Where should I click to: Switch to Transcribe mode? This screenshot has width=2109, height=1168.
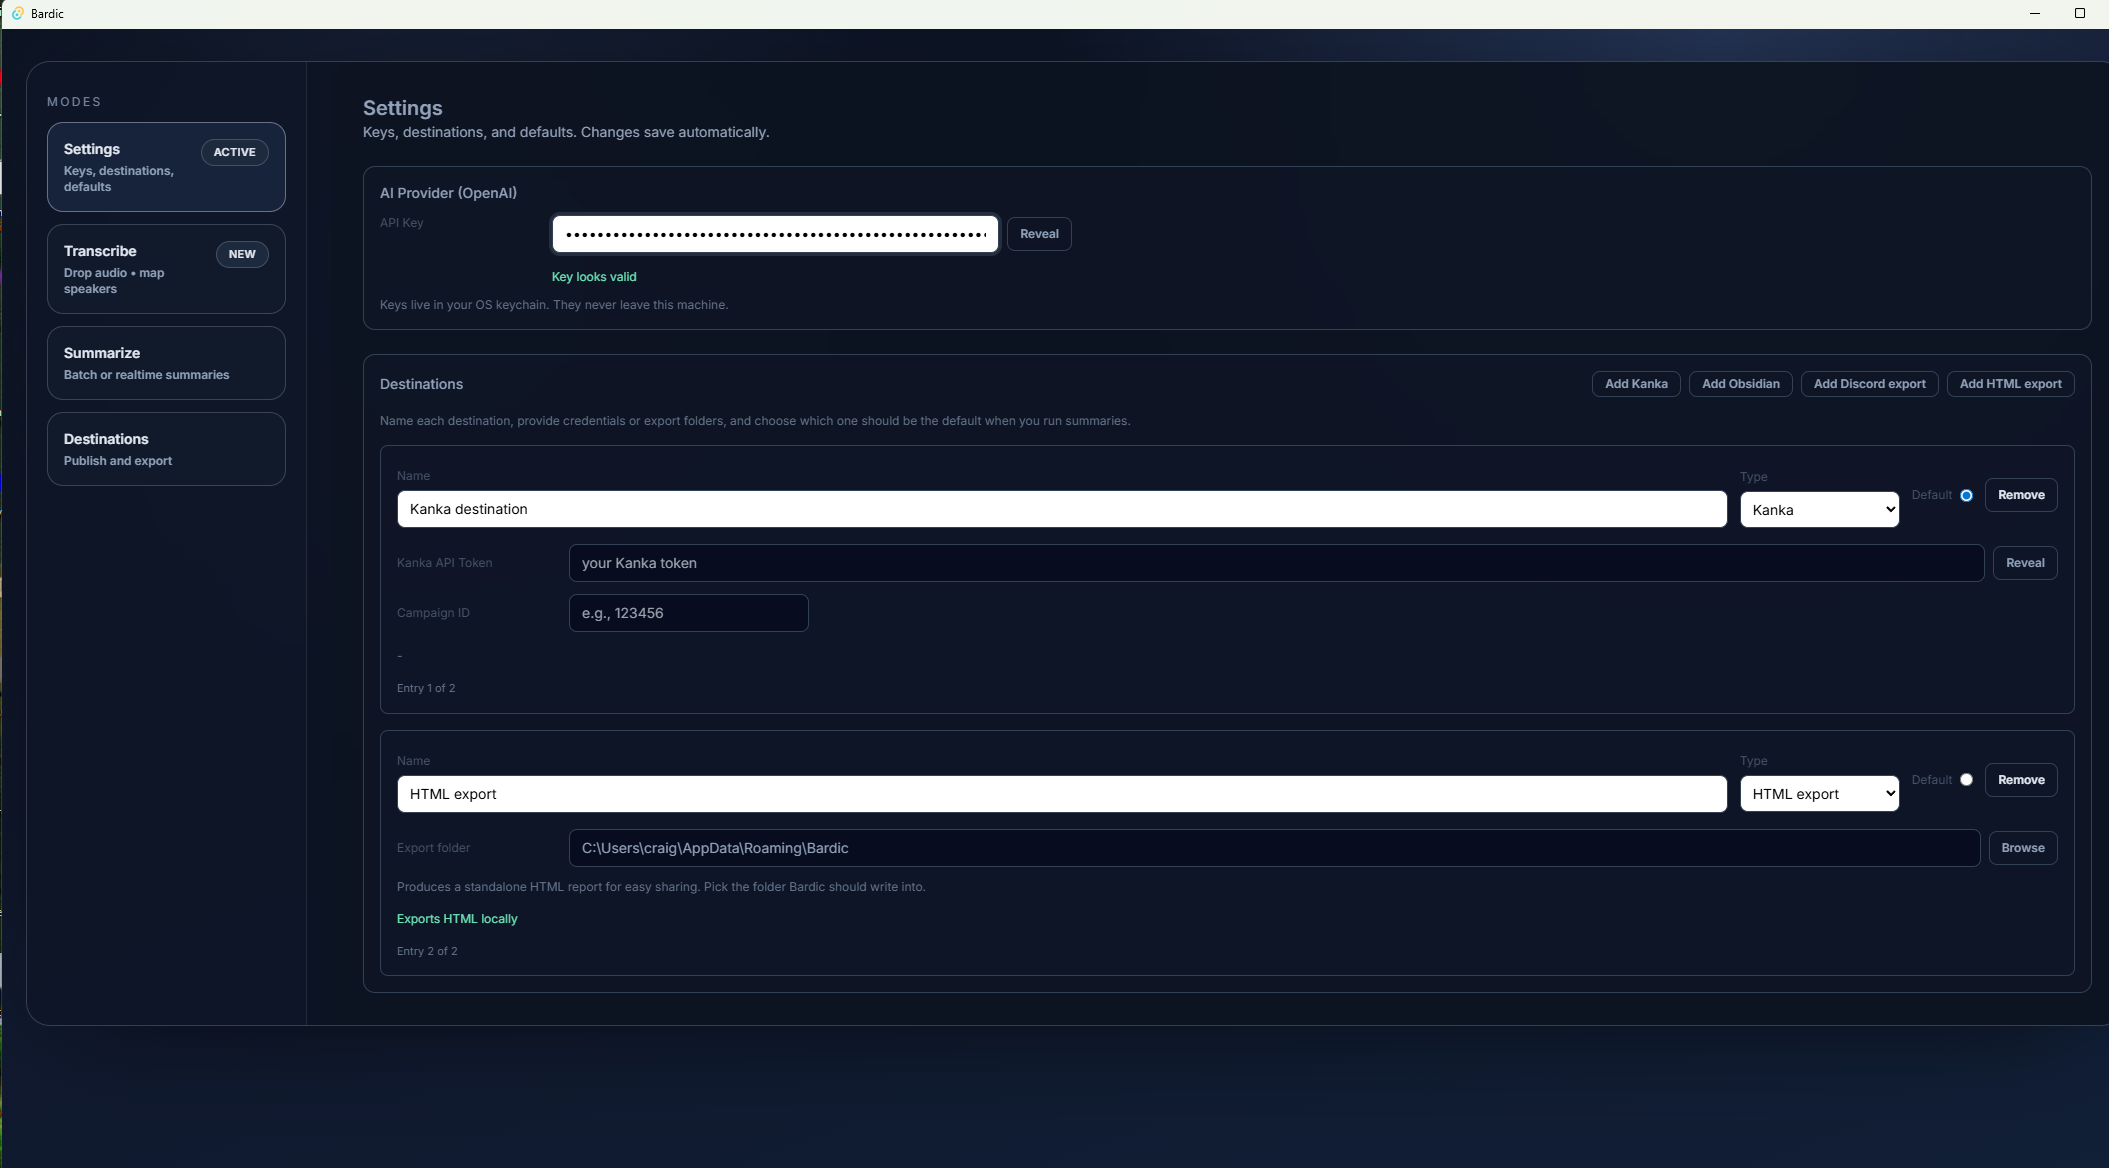click(166, 269)
